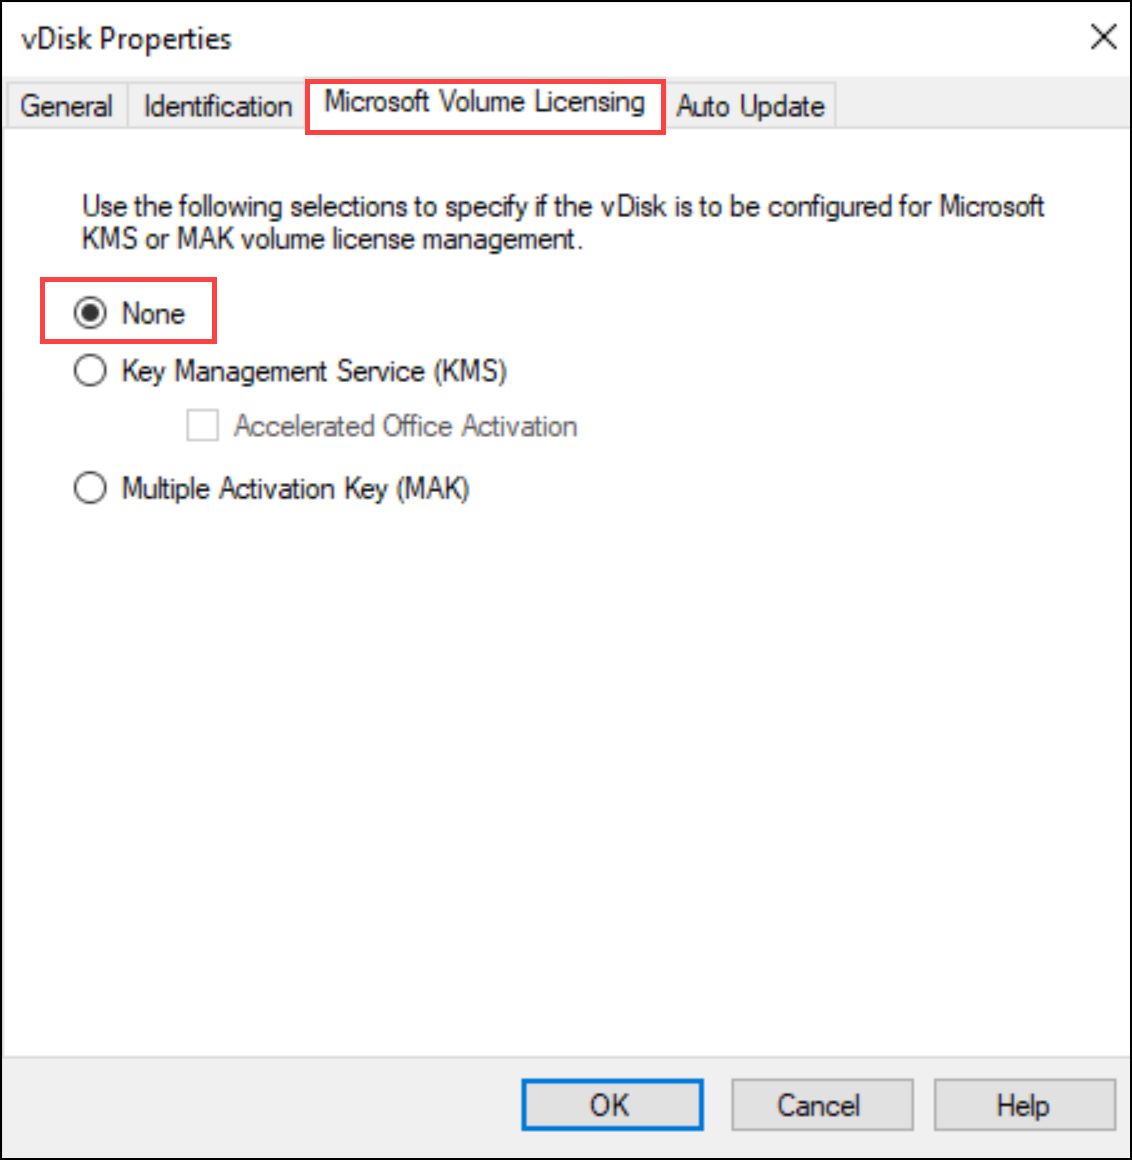1132x1160 pixels.
Task: Open the Identification tab
Action: tap(215, 106)
